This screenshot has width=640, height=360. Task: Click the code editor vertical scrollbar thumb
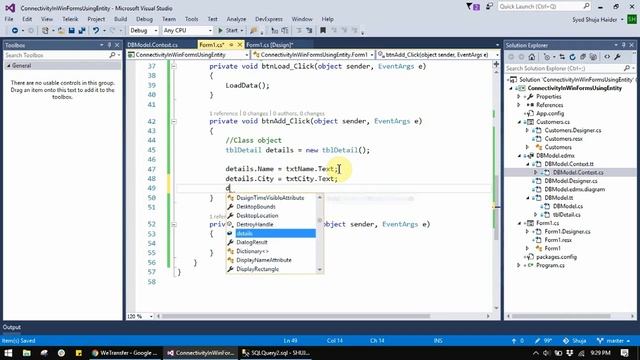pos(496,208)
